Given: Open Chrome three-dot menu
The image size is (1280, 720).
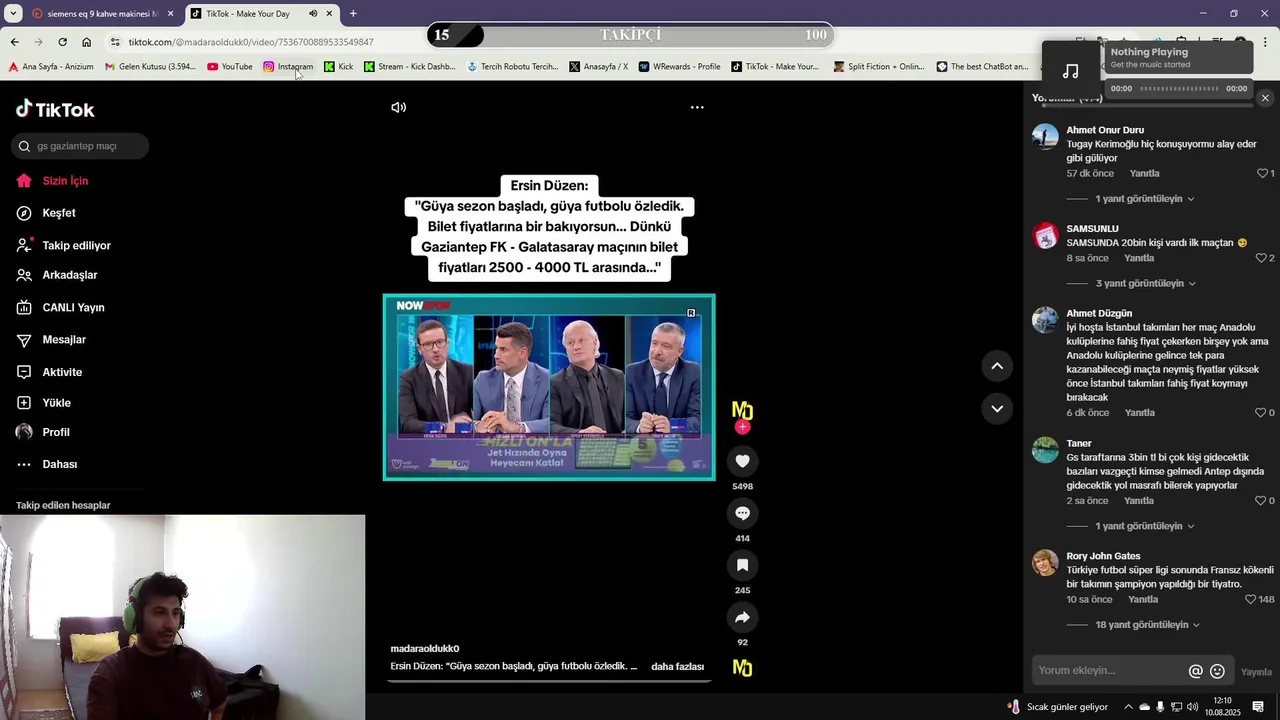Looking at the screenshot, I should [x=1265, y=42].
